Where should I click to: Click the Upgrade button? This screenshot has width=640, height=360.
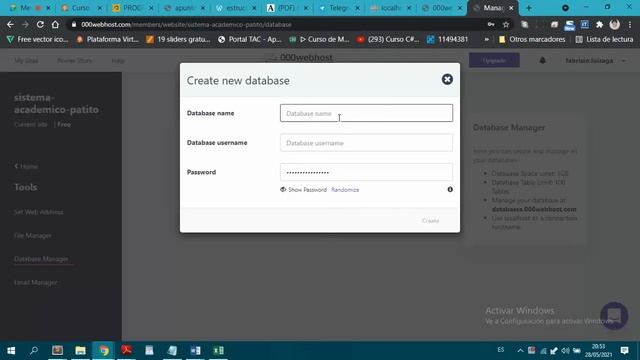click(x=494, y=60)
